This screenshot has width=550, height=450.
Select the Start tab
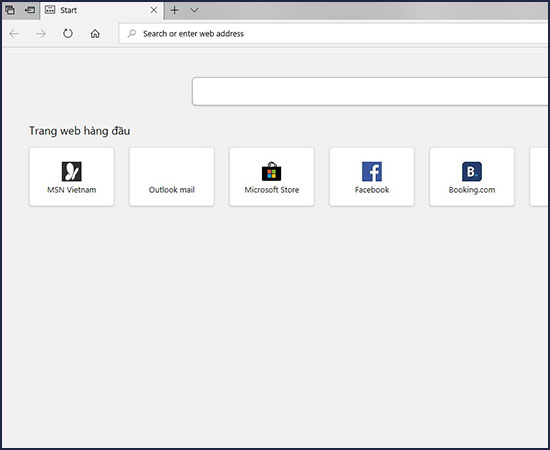click(x=102, y=10)
